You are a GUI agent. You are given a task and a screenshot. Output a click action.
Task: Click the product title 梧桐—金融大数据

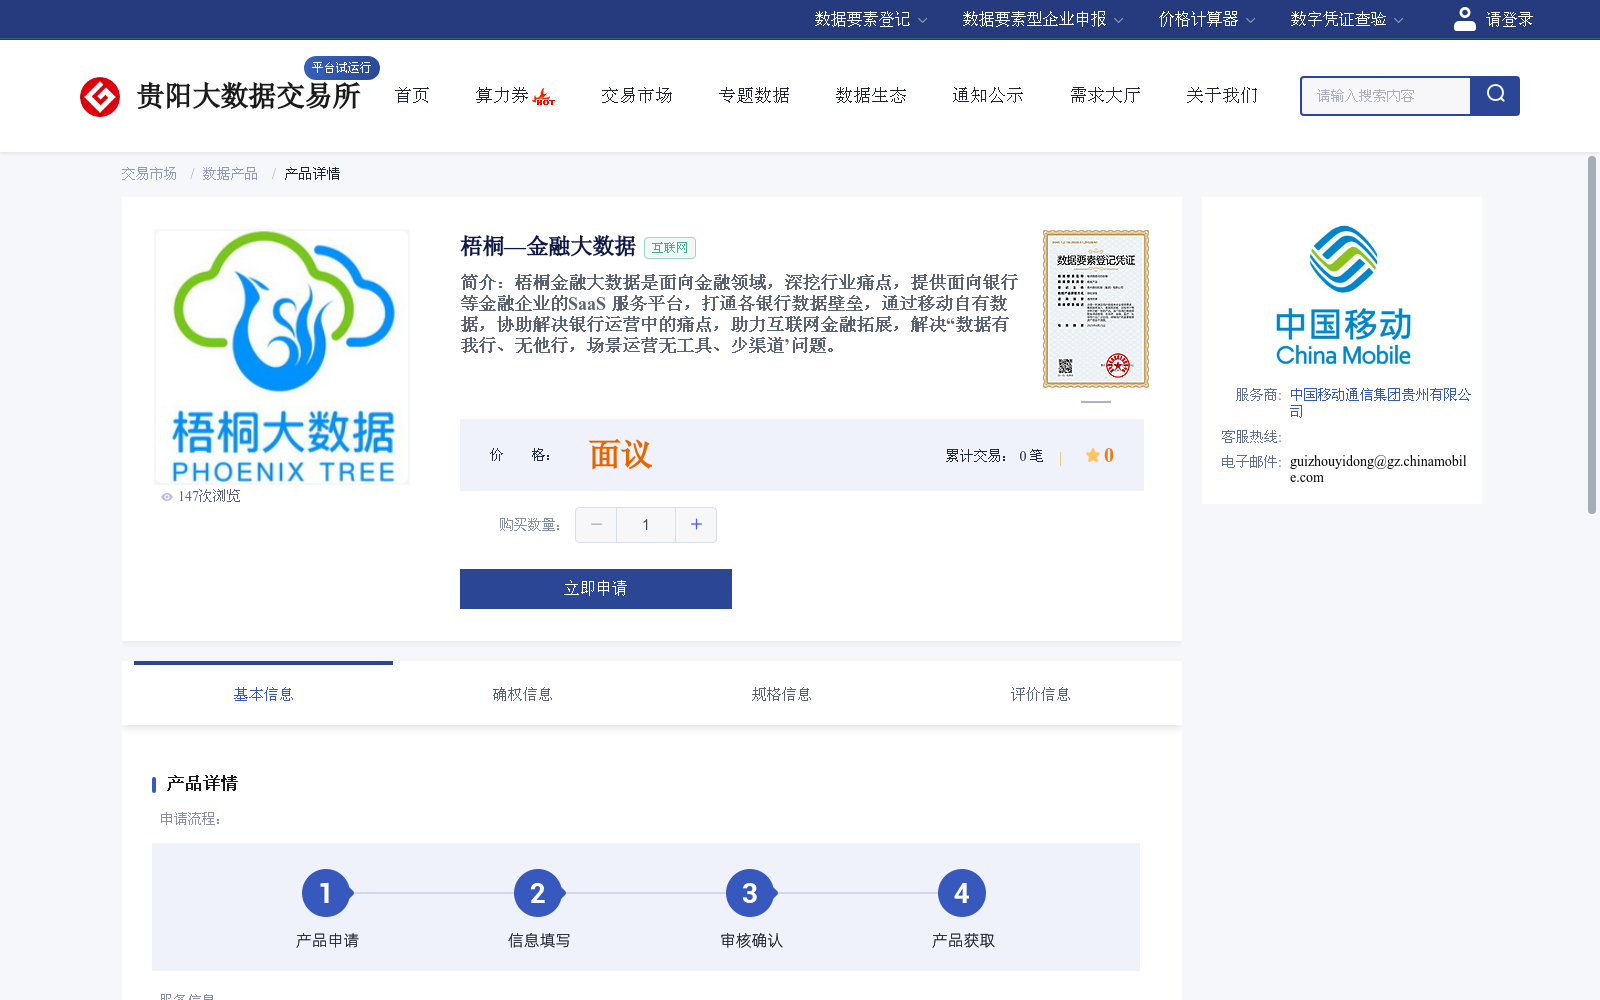click(x=548, y=246)
